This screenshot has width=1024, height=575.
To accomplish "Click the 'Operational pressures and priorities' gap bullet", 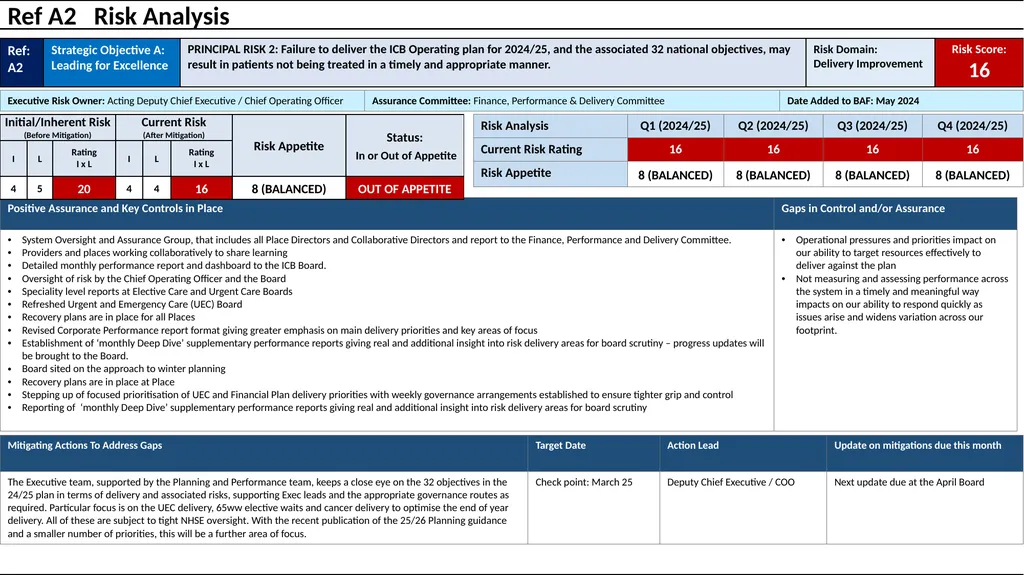I will [895, 252].
